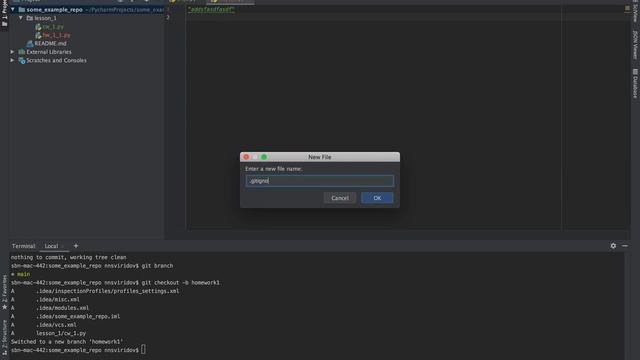Cancel the New File dialog
Screen dimensions: 640x360
(x=340, y=198)
